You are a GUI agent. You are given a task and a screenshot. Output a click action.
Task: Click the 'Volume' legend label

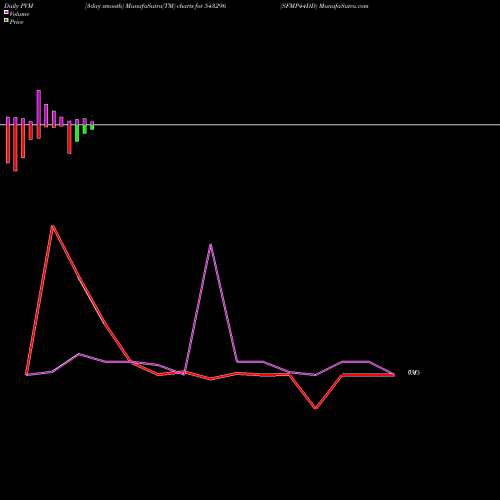(19, 14)
